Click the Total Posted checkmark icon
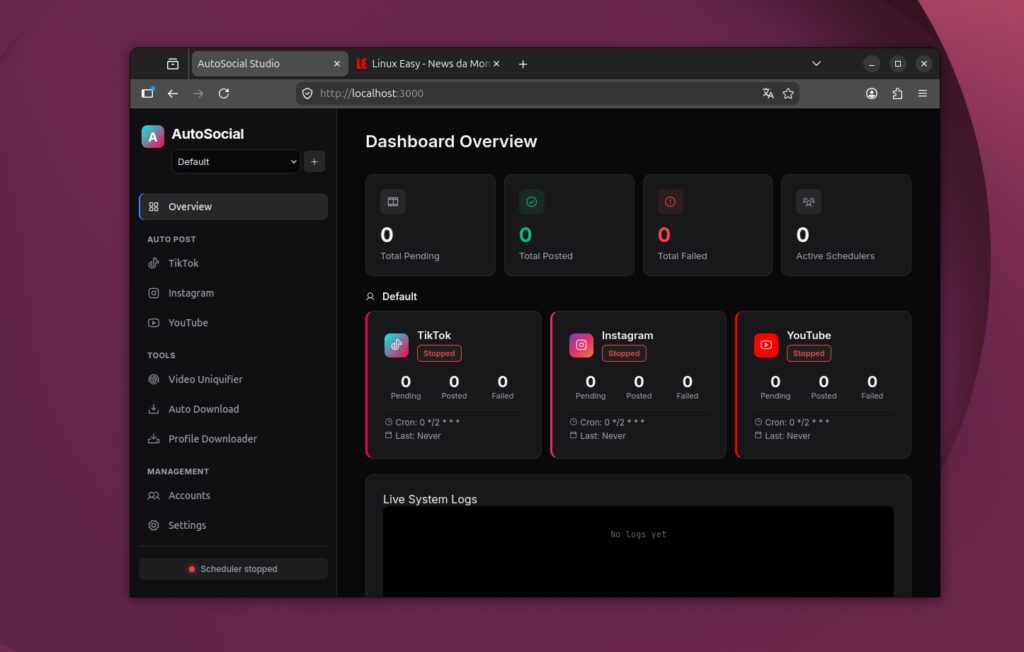The image size is (1024, 652). (x=532, y=202)
